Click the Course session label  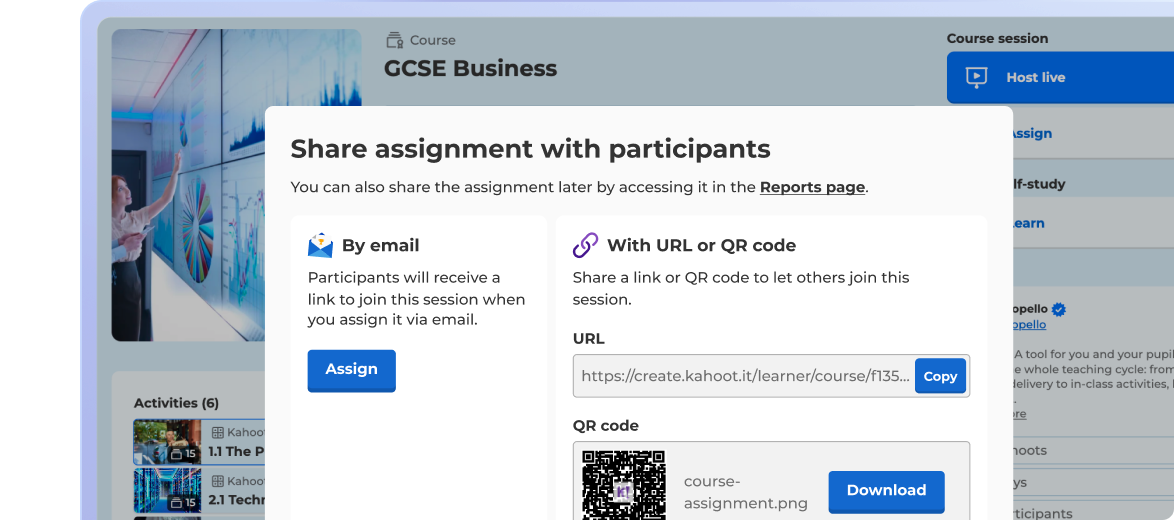(x=997, y=39)
